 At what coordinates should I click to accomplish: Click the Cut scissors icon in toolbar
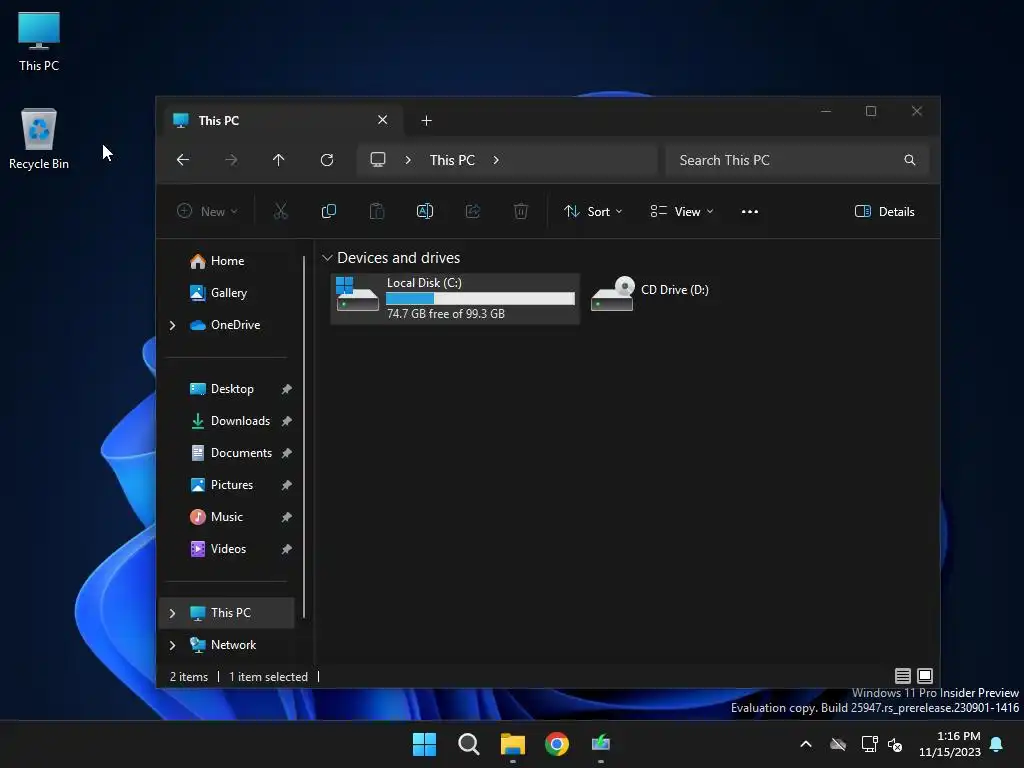280,211
